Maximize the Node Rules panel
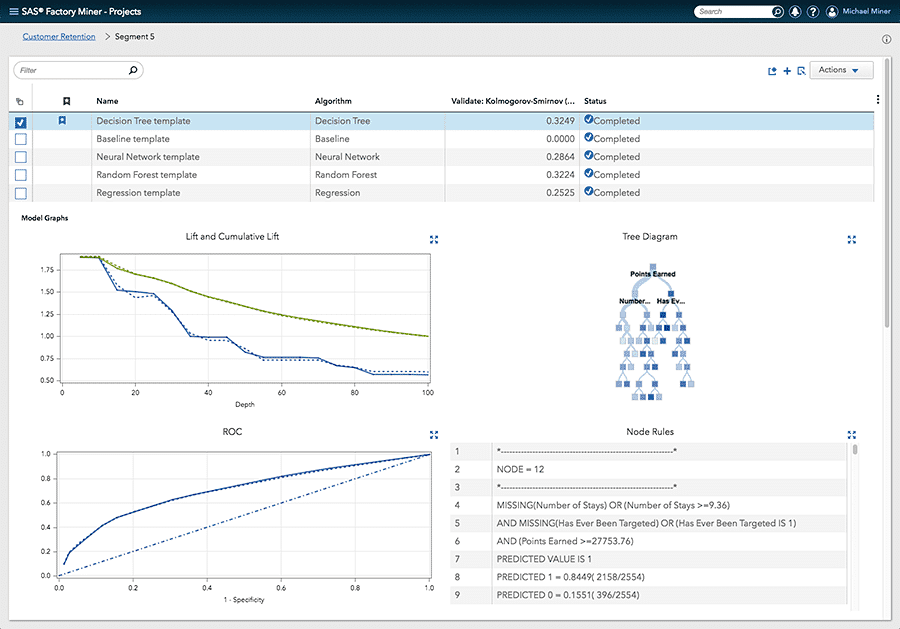This screenshot has width=900, height=629. (x=851, y=435)
